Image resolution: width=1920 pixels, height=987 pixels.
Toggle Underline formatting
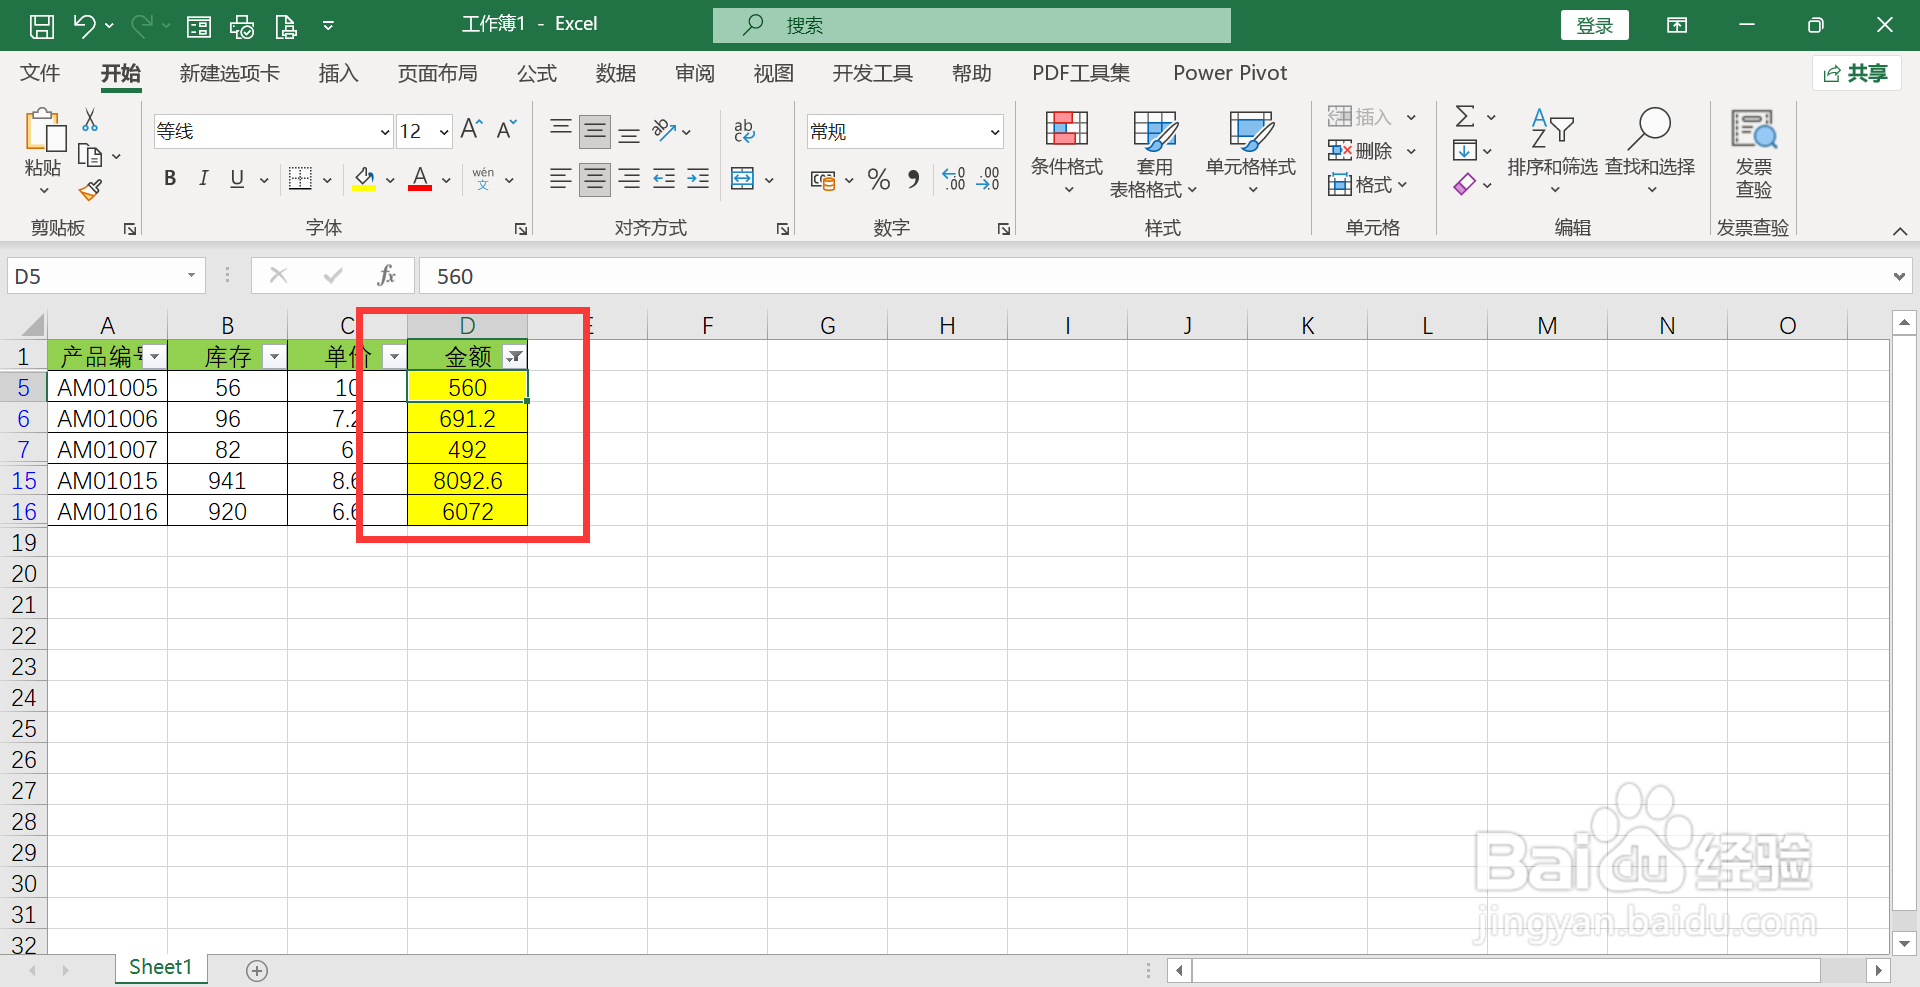[237, 179]
